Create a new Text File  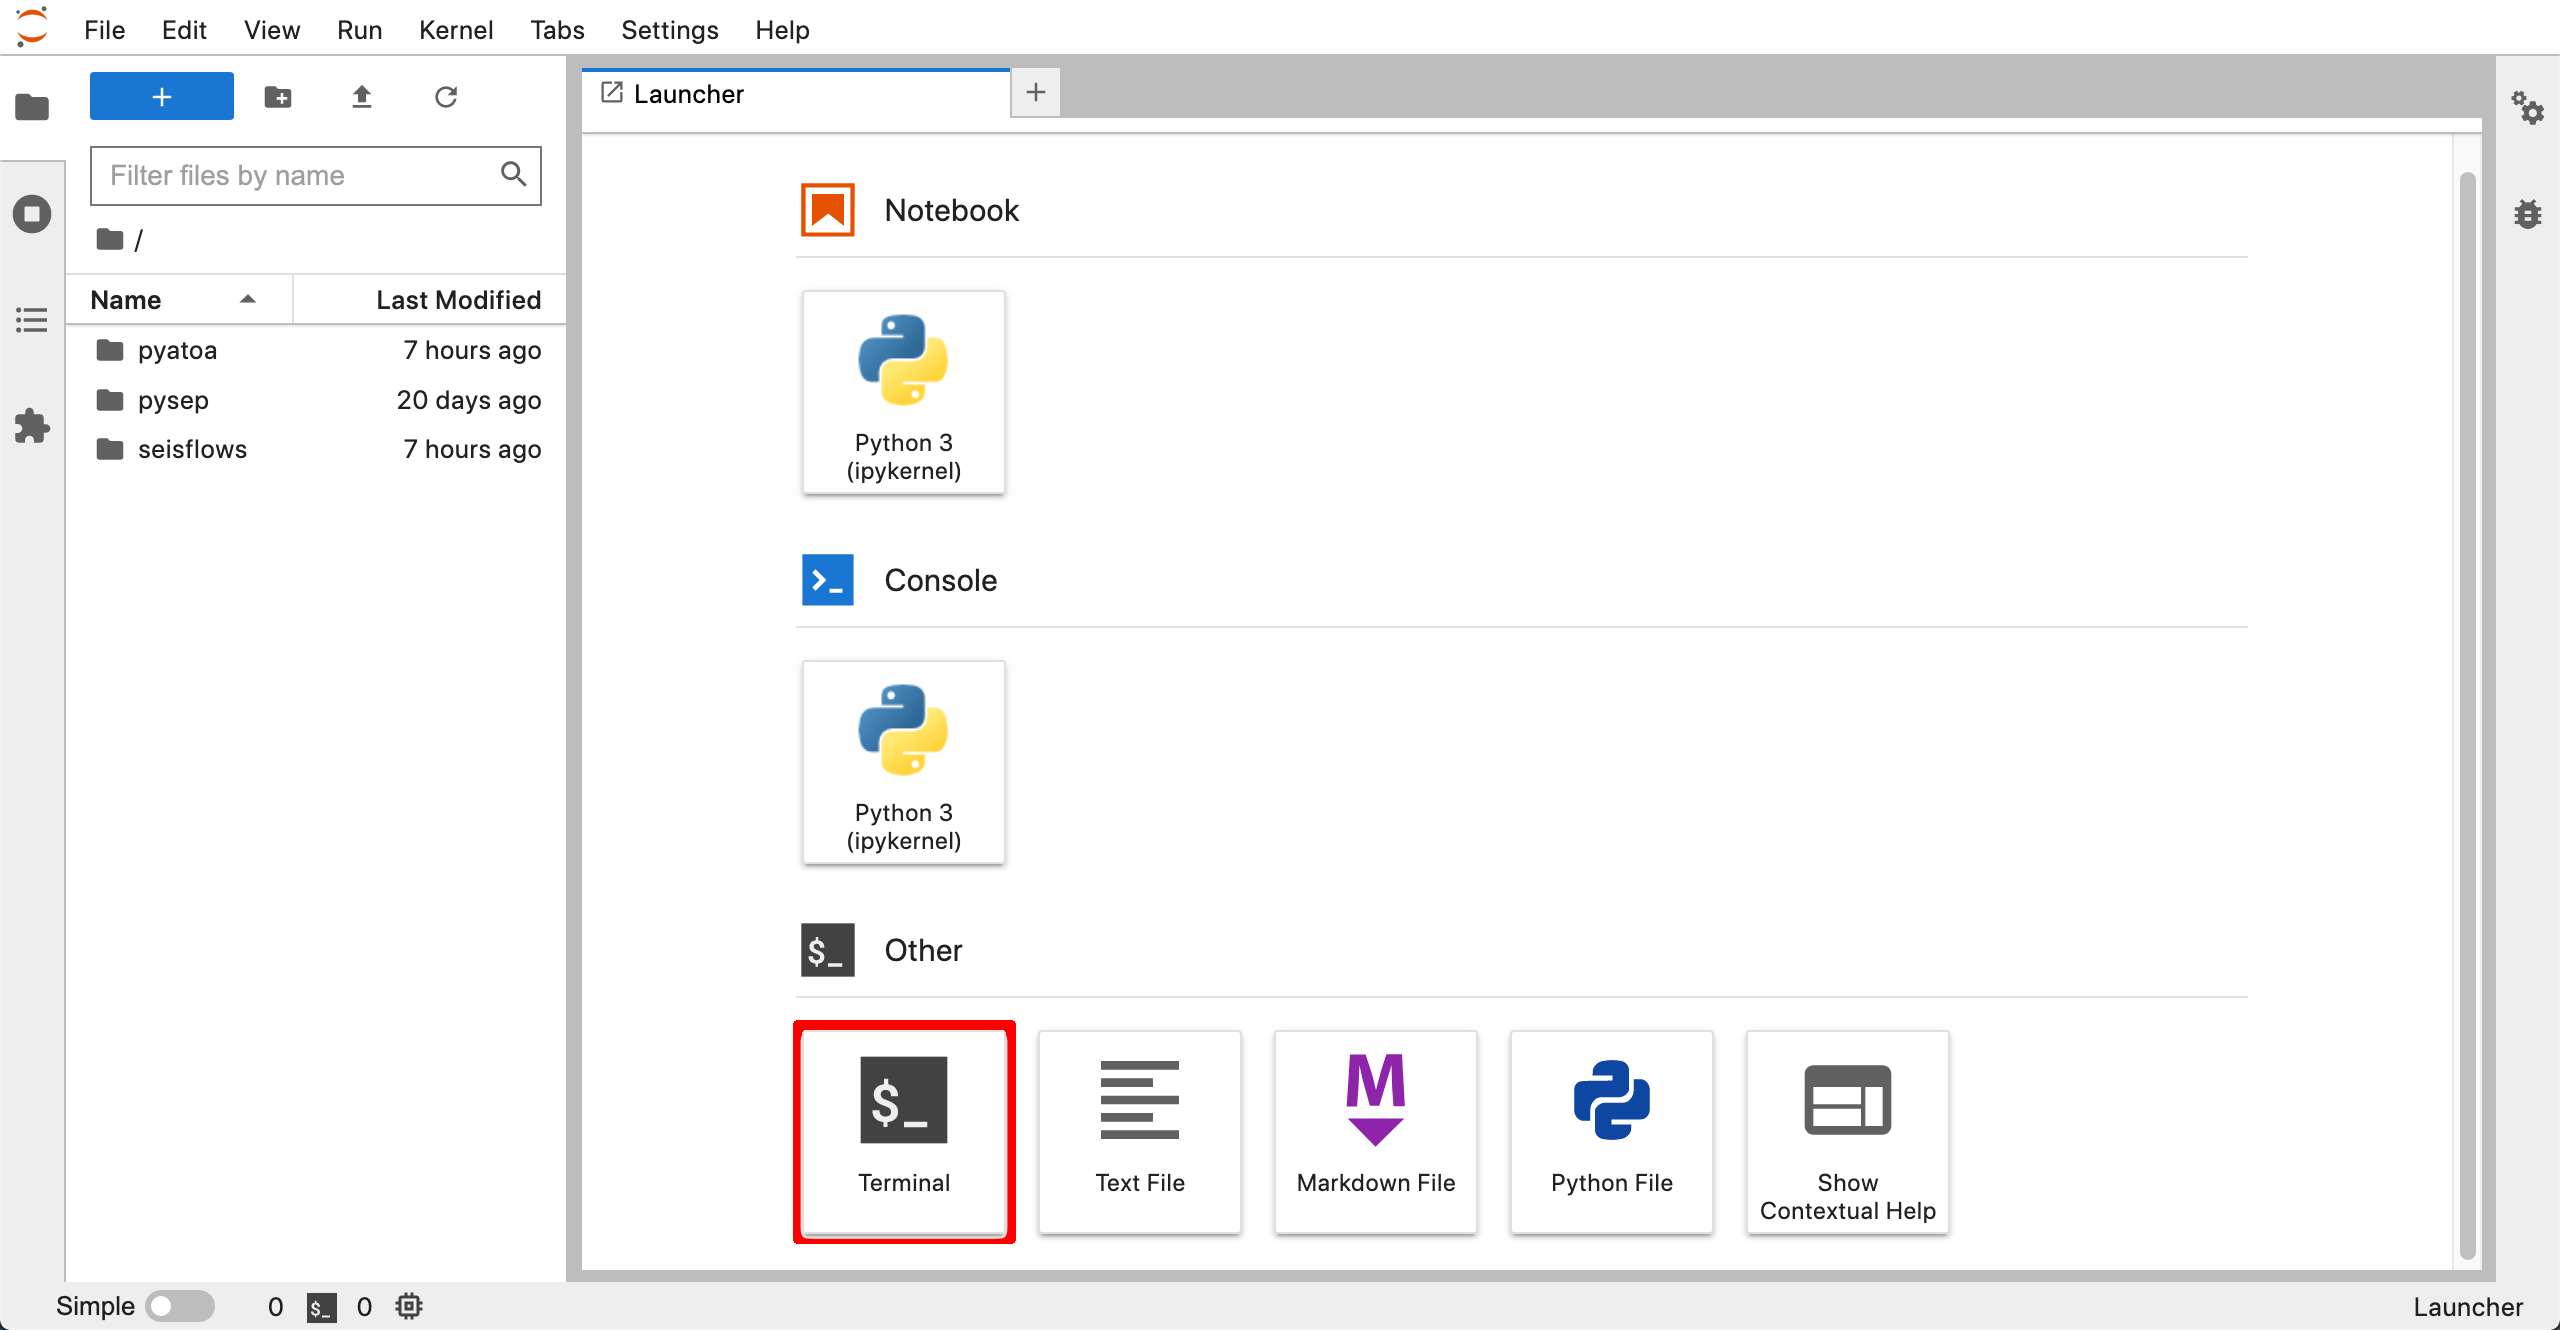click(x=1139, y=1132)
